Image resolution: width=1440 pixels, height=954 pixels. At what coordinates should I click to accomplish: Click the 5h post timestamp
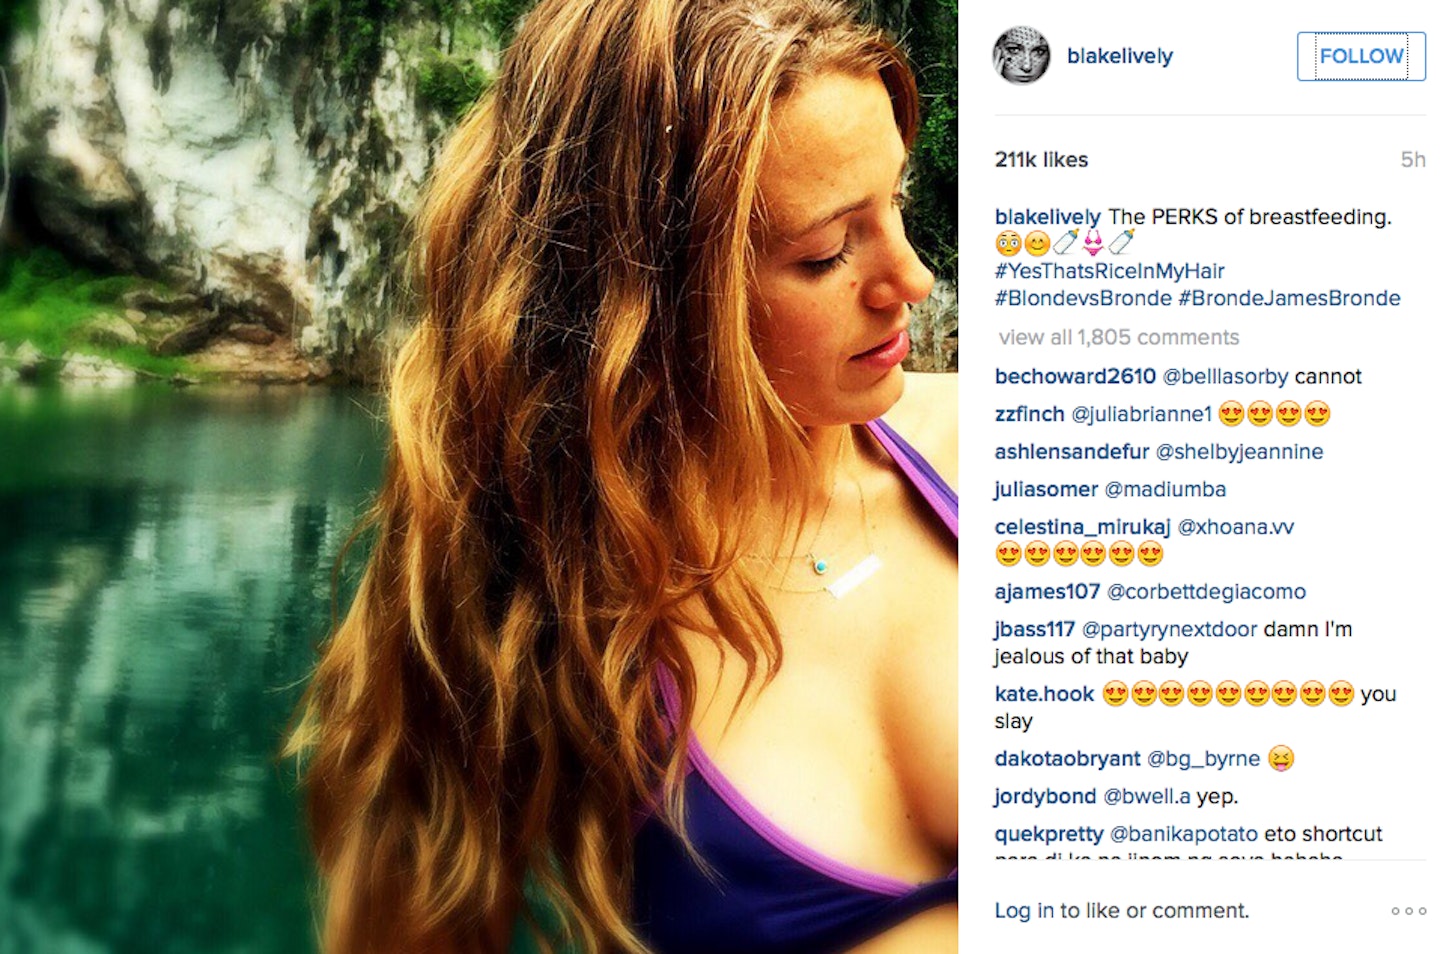[1413, 160]
